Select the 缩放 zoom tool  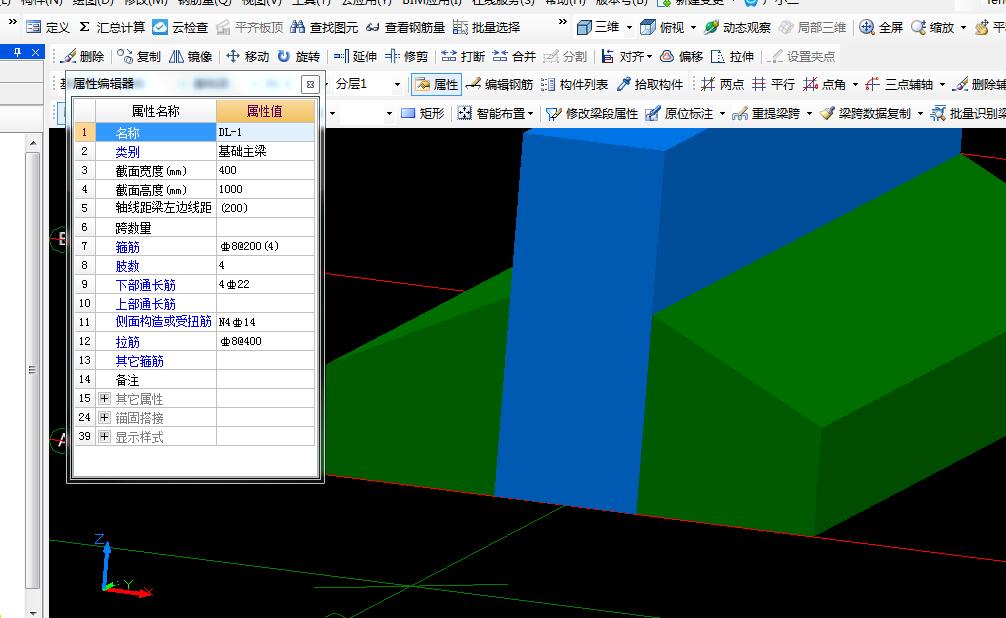click(932, 27)
